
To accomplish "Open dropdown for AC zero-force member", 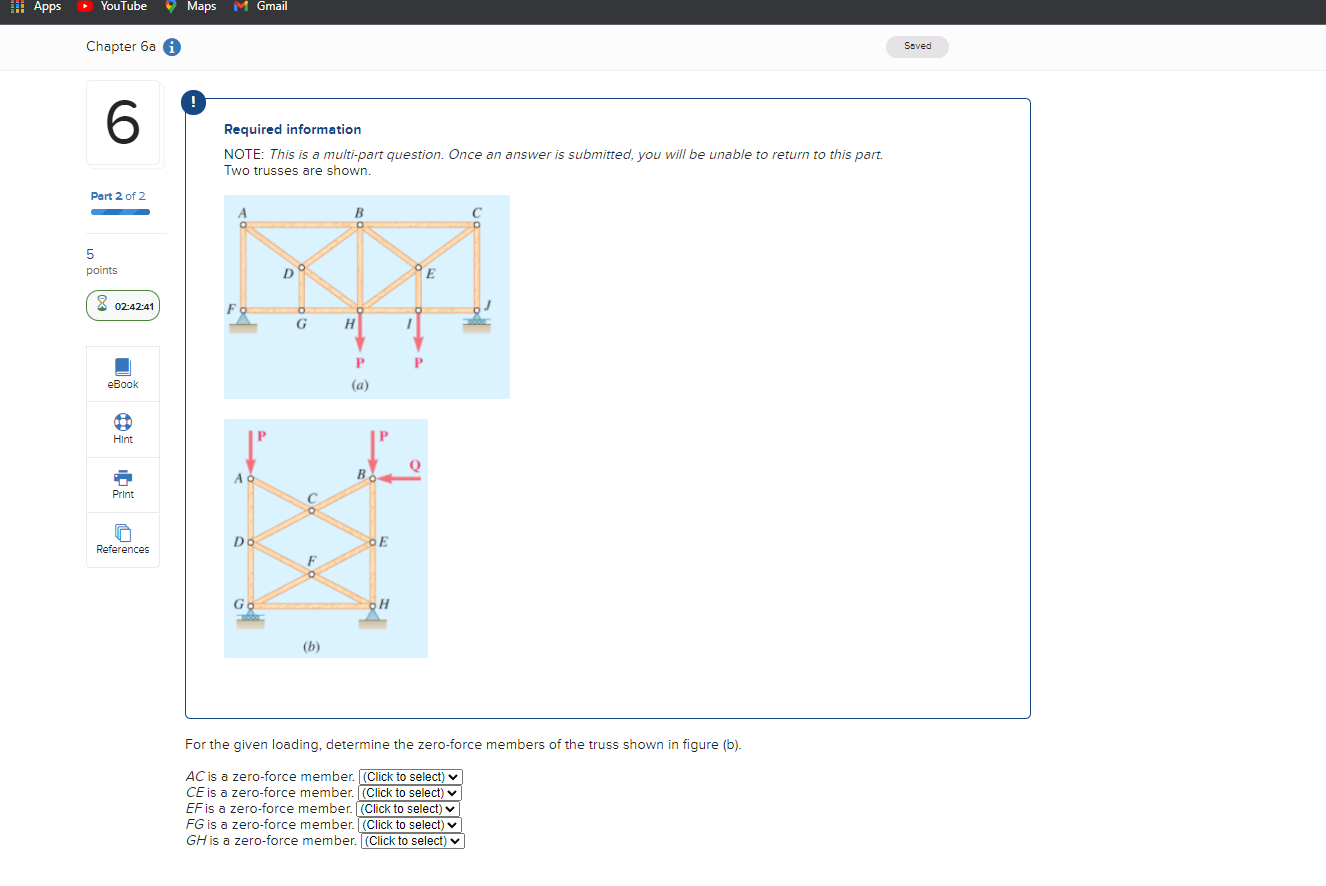I will pyautogui.click(x=411, y=777).
